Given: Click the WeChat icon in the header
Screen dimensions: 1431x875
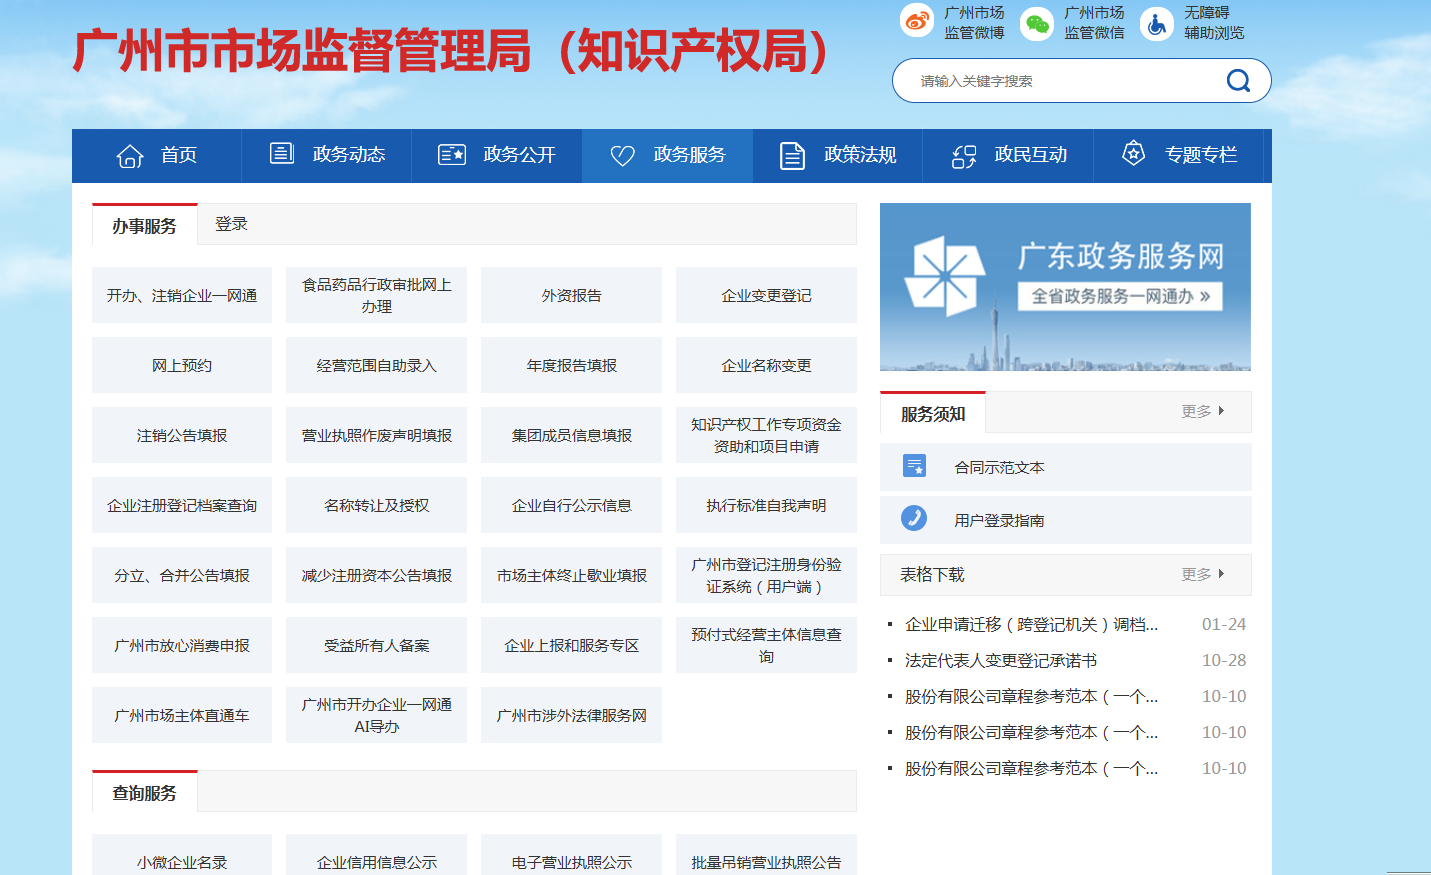Looking at the screenshot, I should point(1036,23).
